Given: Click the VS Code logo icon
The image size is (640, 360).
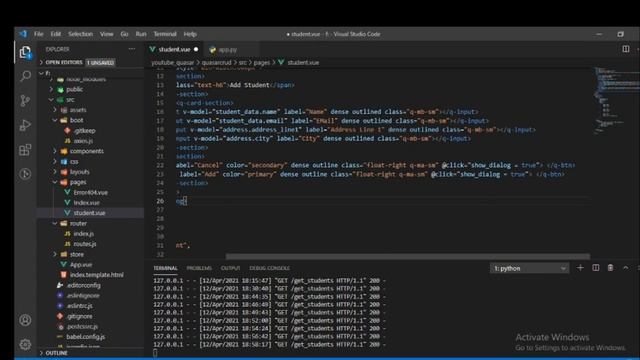Looking at the screenshot, I should click(x=23, y=34).
